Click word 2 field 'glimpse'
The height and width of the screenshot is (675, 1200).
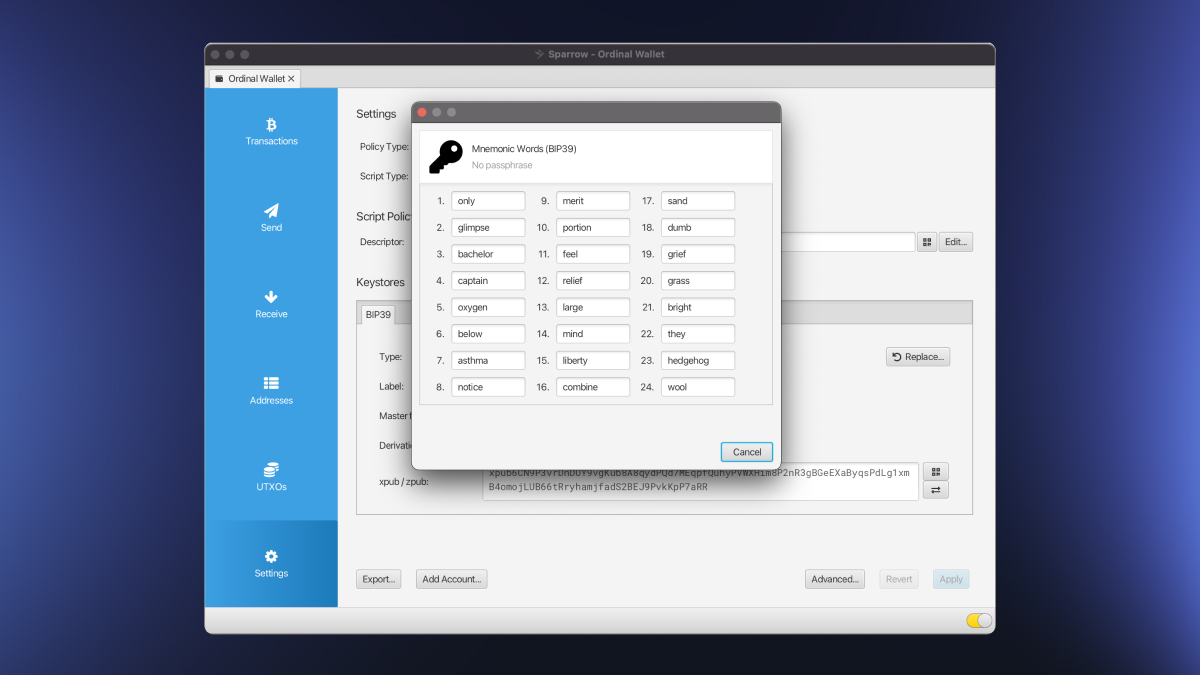click(x=488, y=227)
